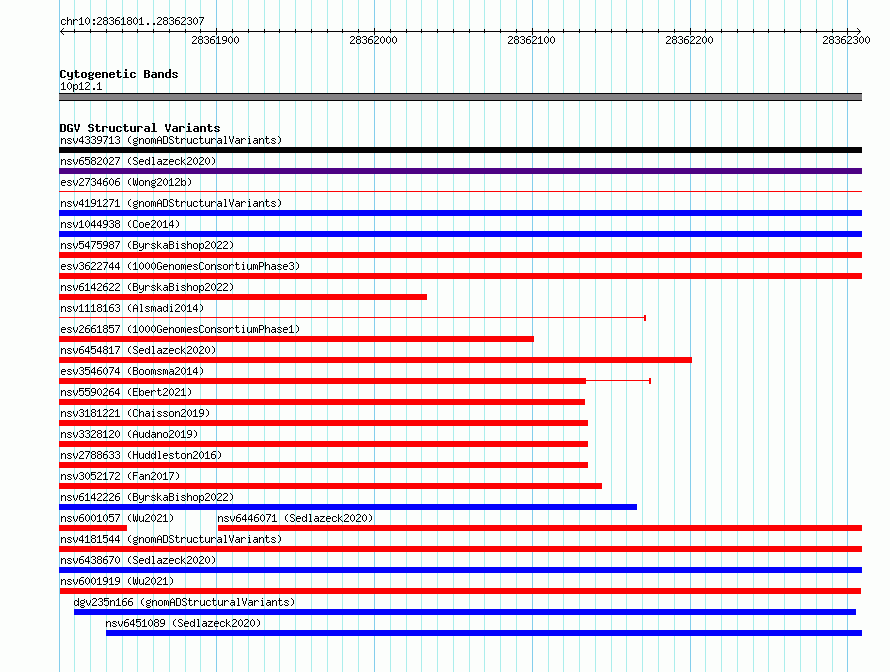Screen dimensions: 890x672
Task: Open nsv1044938 (Coe2014) label
Action: (120, 224)
